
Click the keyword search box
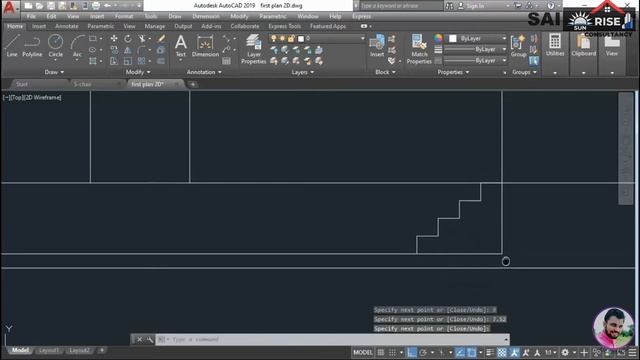pyautogui.click(x=400, y=6)
